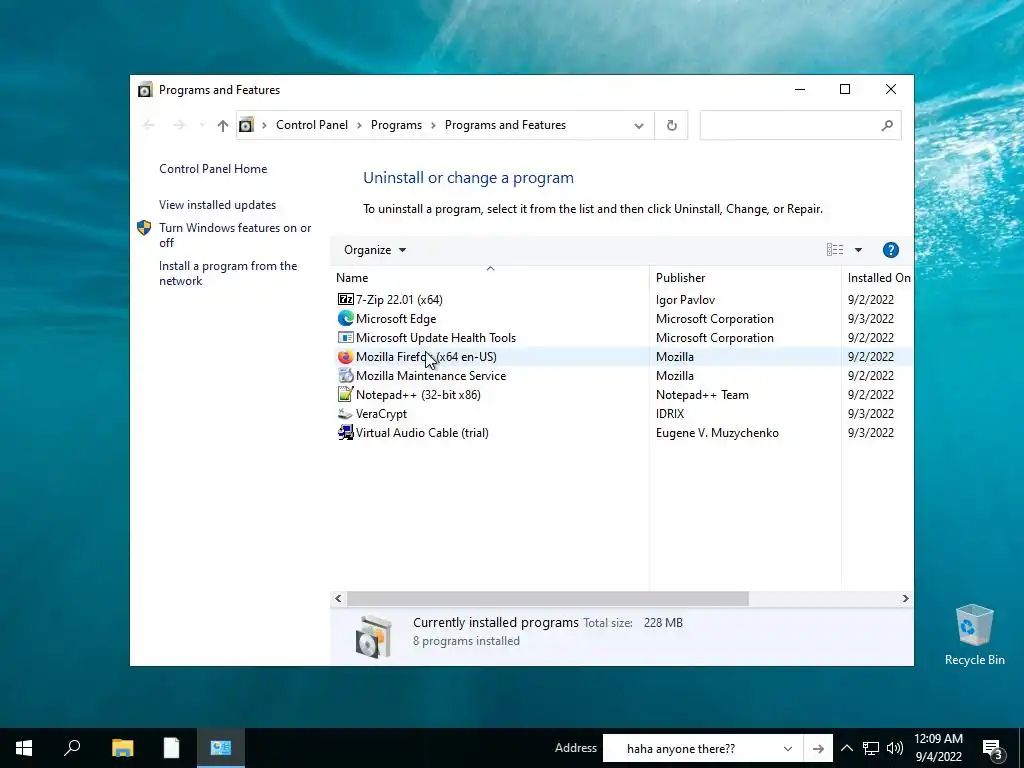Open the Recycle Bin on desktop

[974, 635]
